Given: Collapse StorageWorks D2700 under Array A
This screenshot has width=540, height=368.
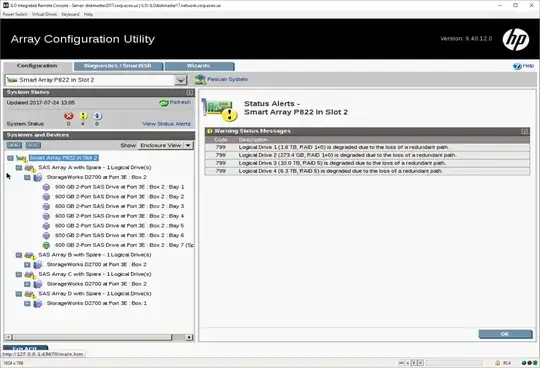Looking at the screenshot, I should (27, 178).
